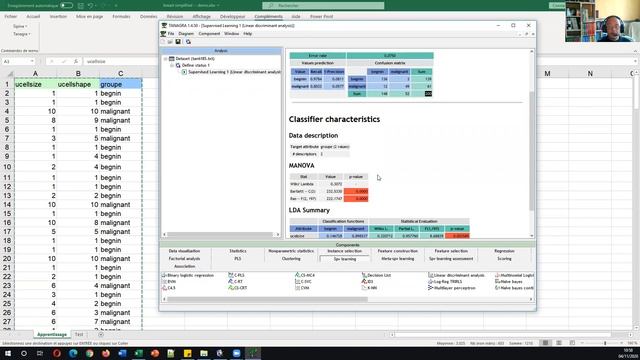This screenshot has height=360, width=640.
Task: Open the Tanagra dropdown in Excel ribbon
Action: click(22, 34)
